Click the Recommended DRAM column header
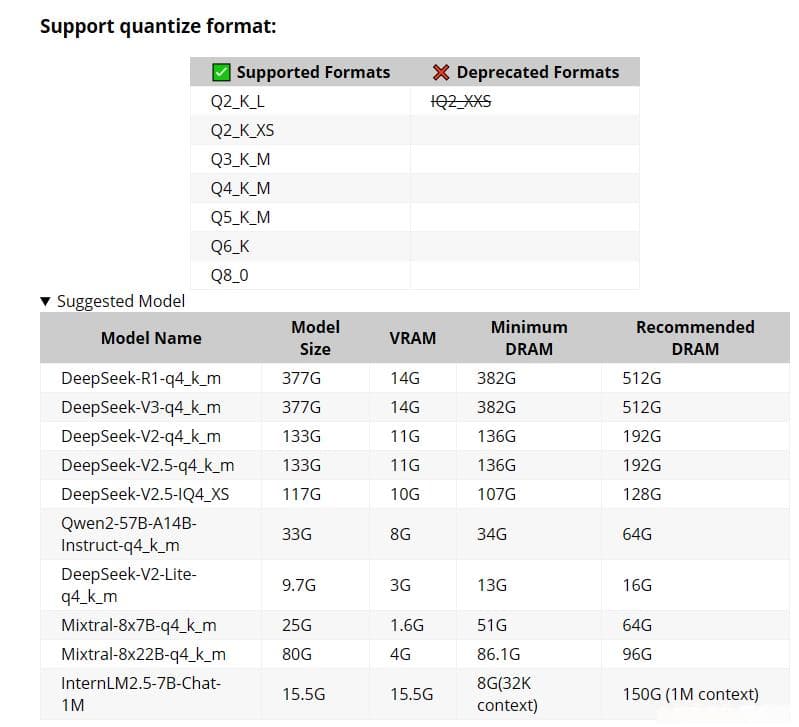Screen dimensions: 799x727 [x=695, y=338]
